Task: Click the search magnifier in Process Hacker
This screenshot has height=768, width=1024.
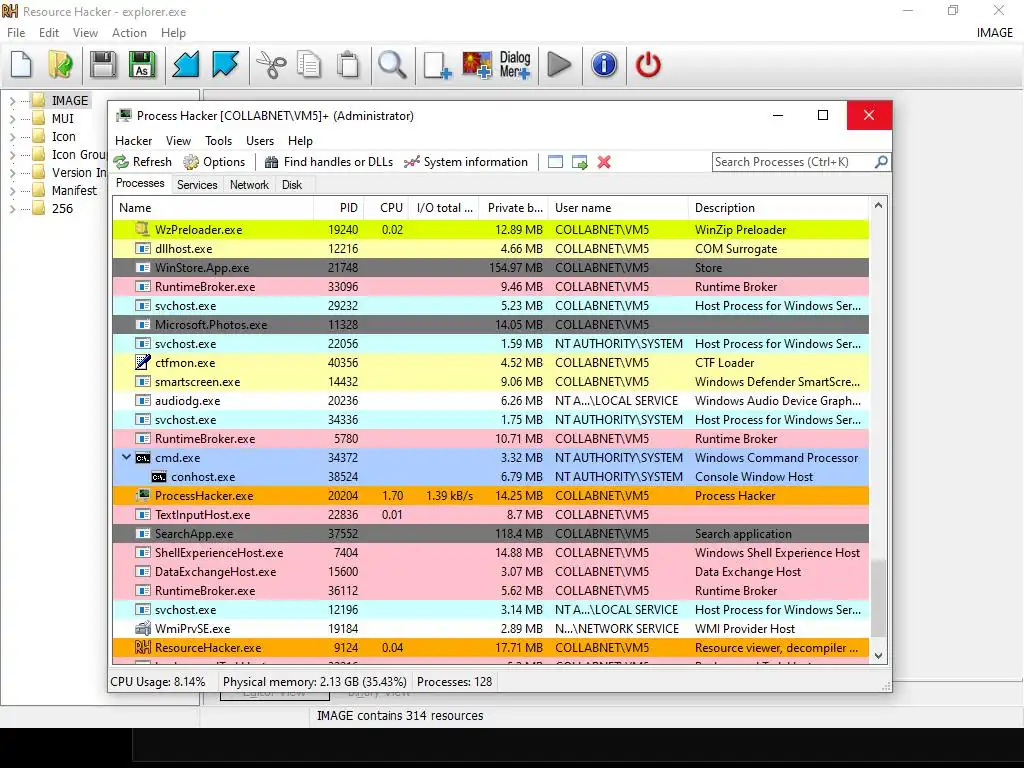Action: click(x=881, y=161)
